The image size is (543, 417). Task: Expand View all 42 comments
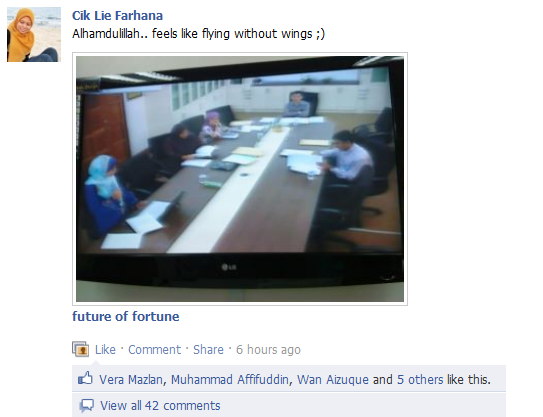click(160, 406)
